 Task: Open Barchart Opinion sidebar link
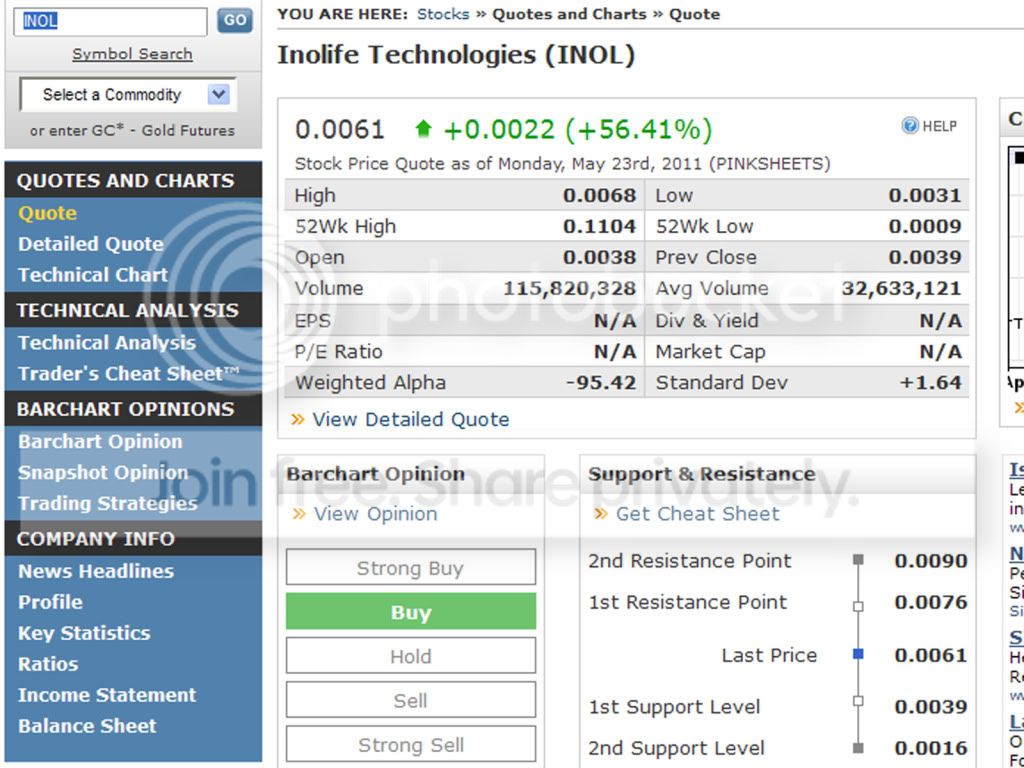pos(101,441)
